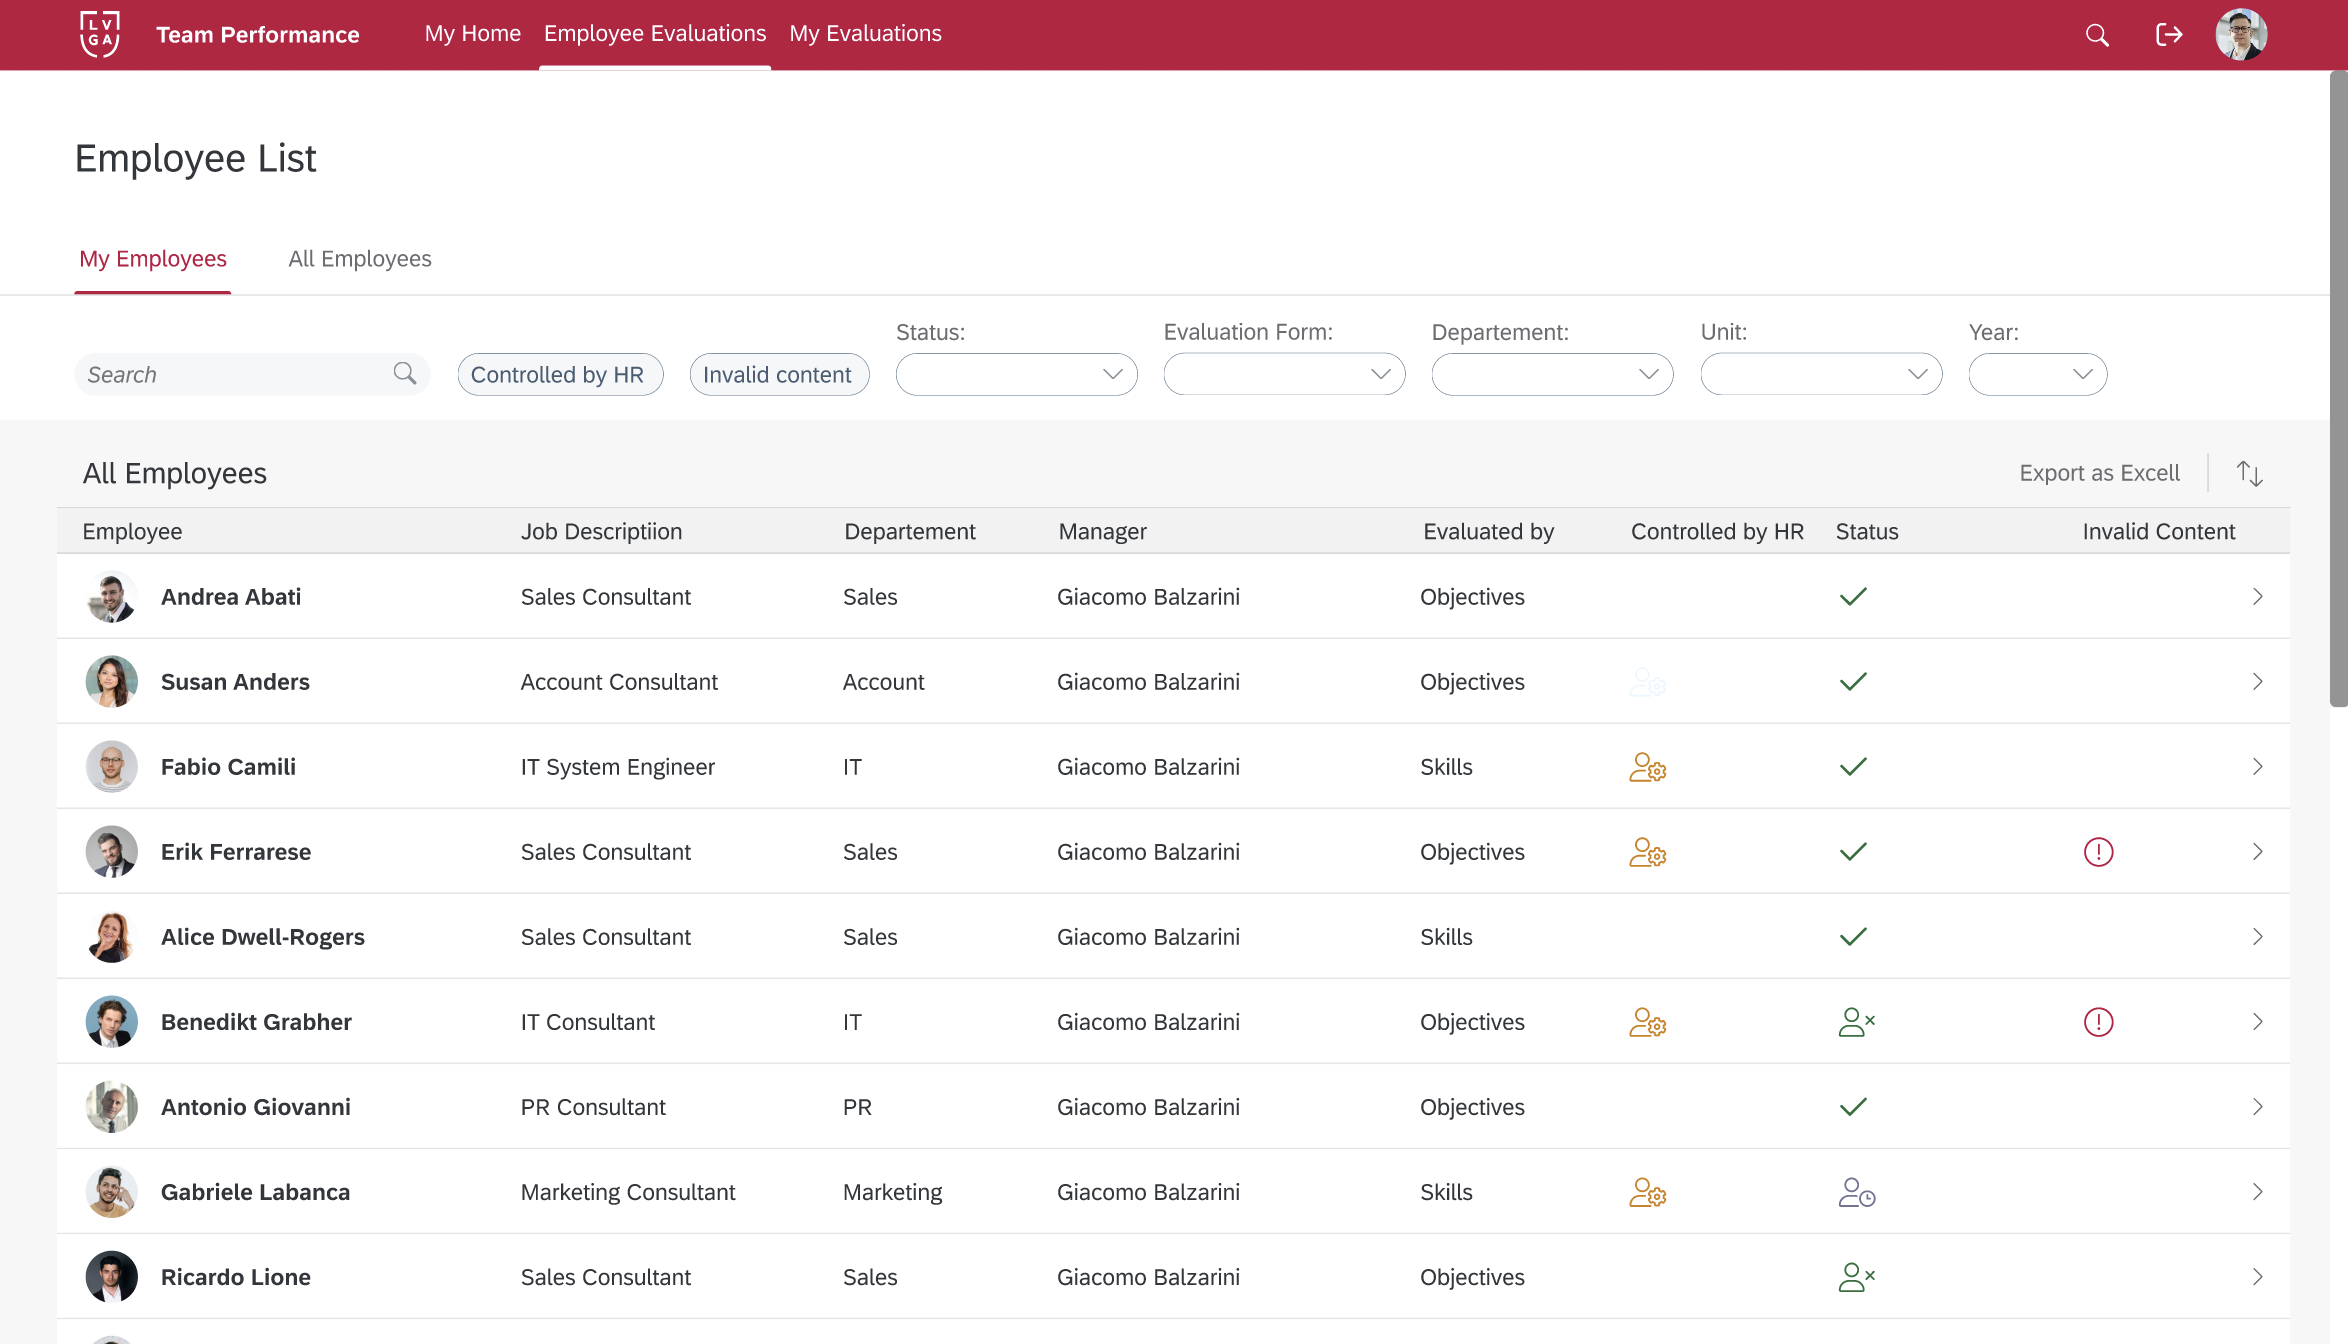This screenshot has width=2348, height=1344.
Task: Toggle the Invalid content filter
Action: pos(779,375)
